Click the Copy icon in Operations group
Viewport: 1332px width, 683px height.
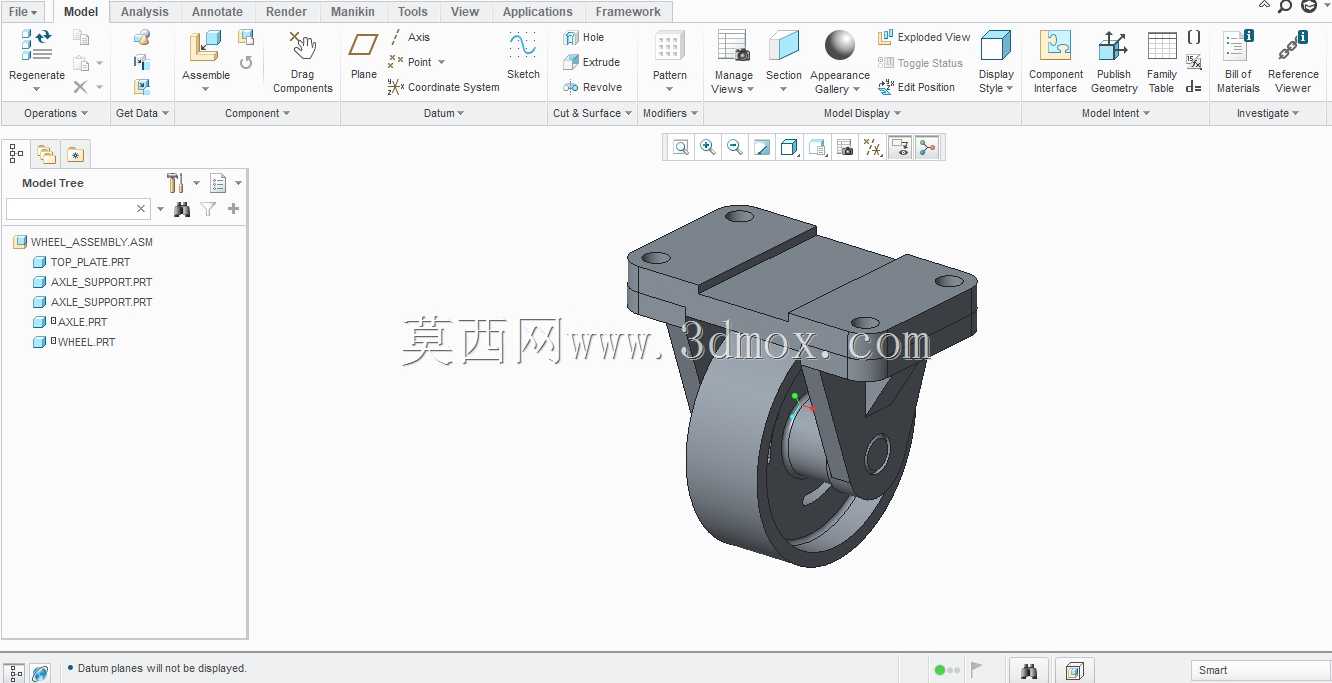point(82,38)
